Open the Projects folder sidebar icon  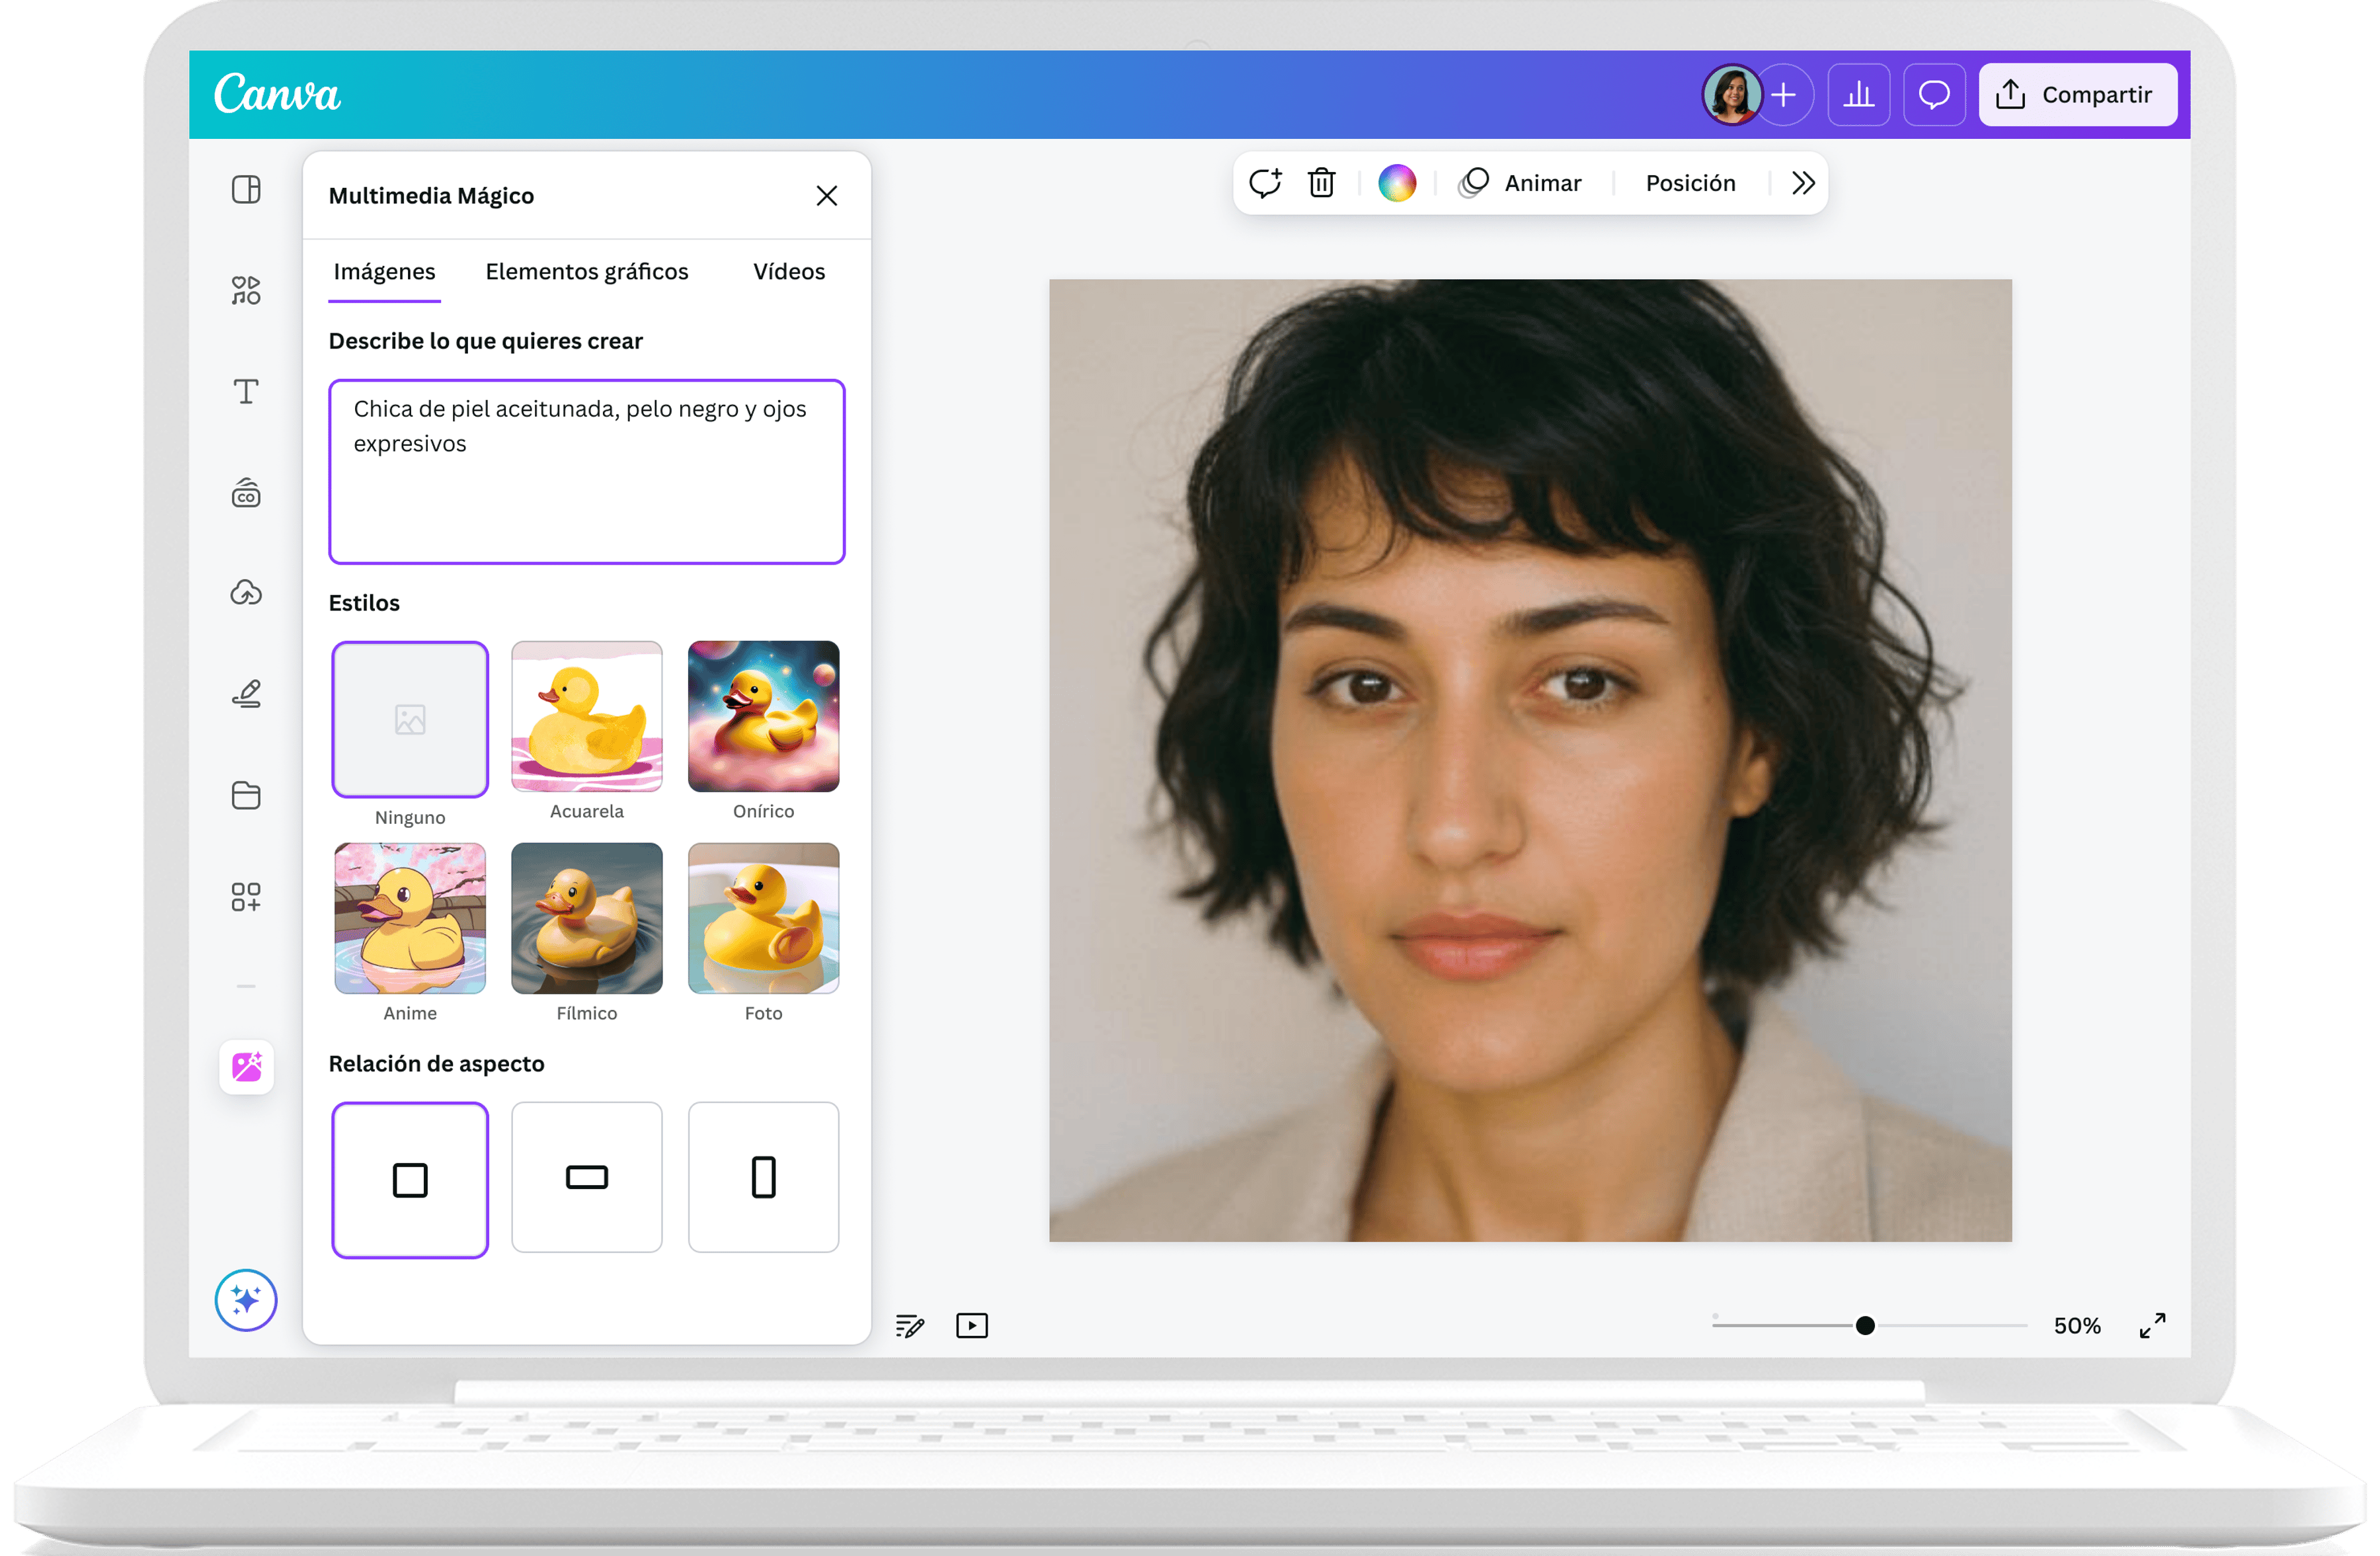pos(246,795)
